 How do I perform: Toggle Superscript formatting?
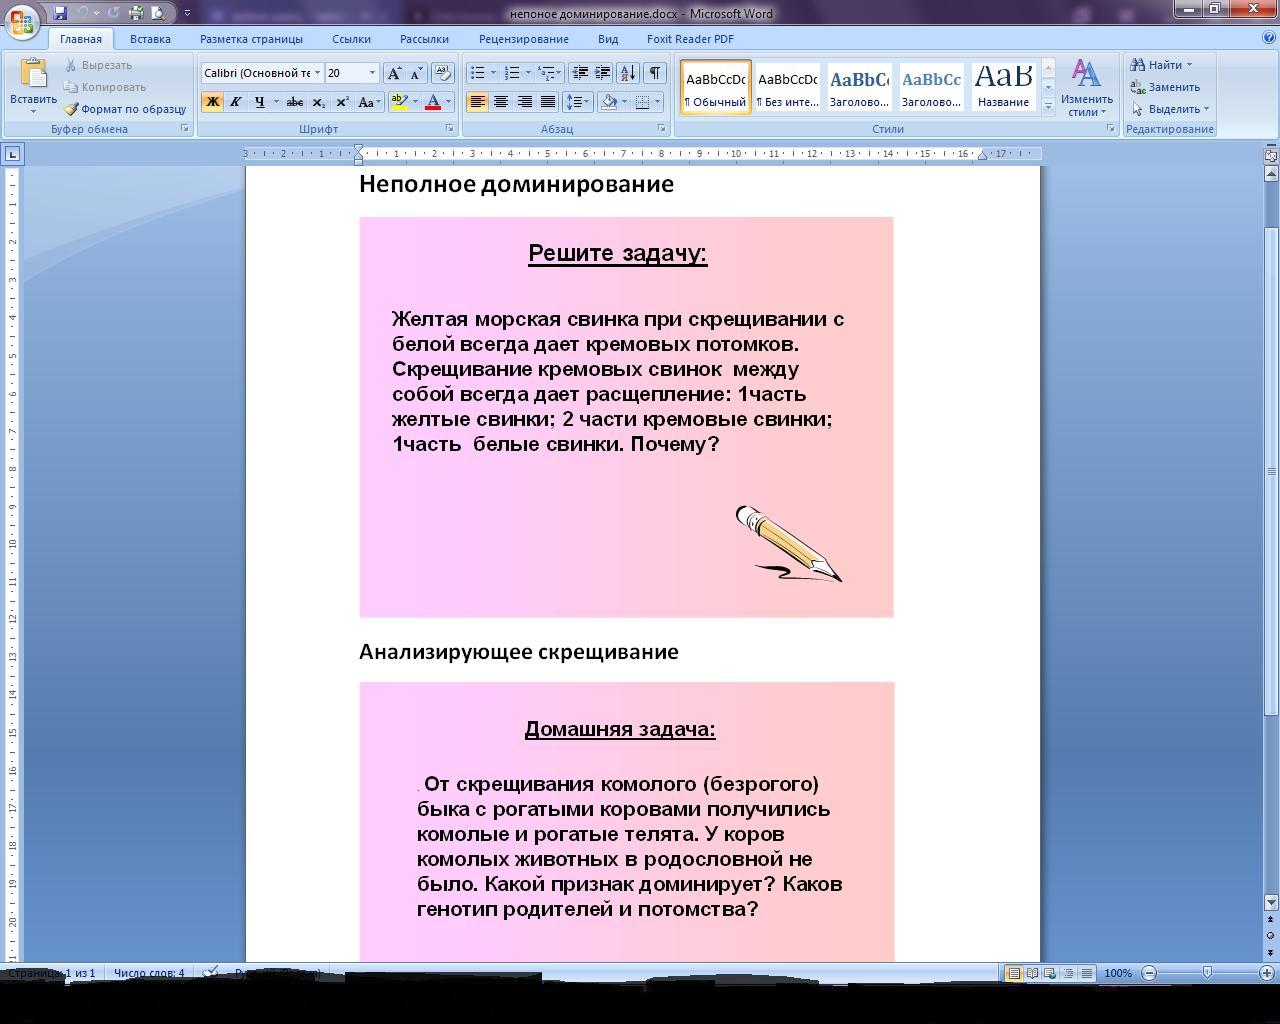point(342,102)
